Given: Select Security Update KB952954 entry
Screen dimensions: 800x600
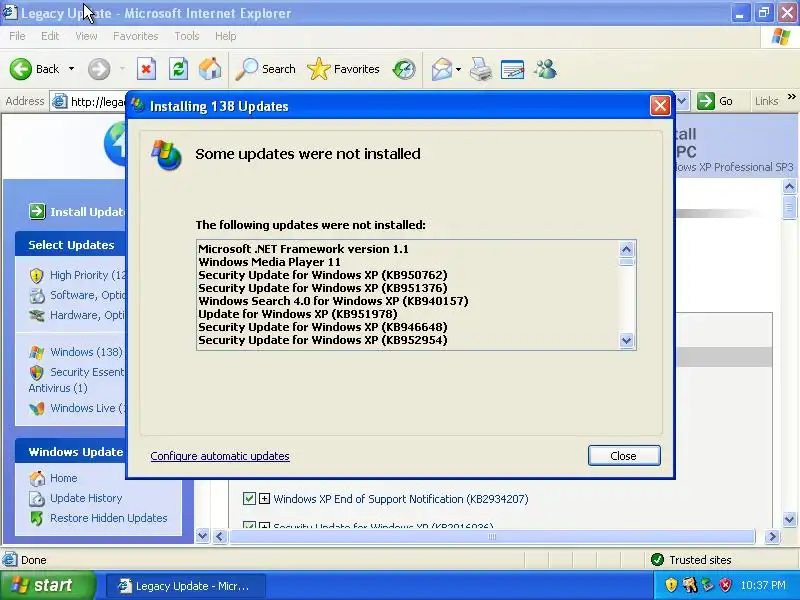Looking at the screenshot, I should (323, 340).
